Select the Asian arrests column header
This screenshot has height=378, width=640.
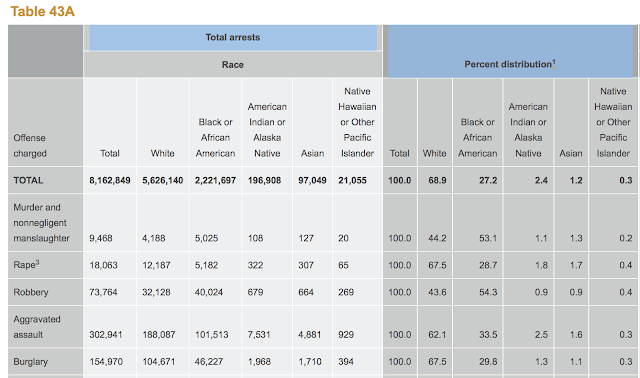(x=313, y=153)
